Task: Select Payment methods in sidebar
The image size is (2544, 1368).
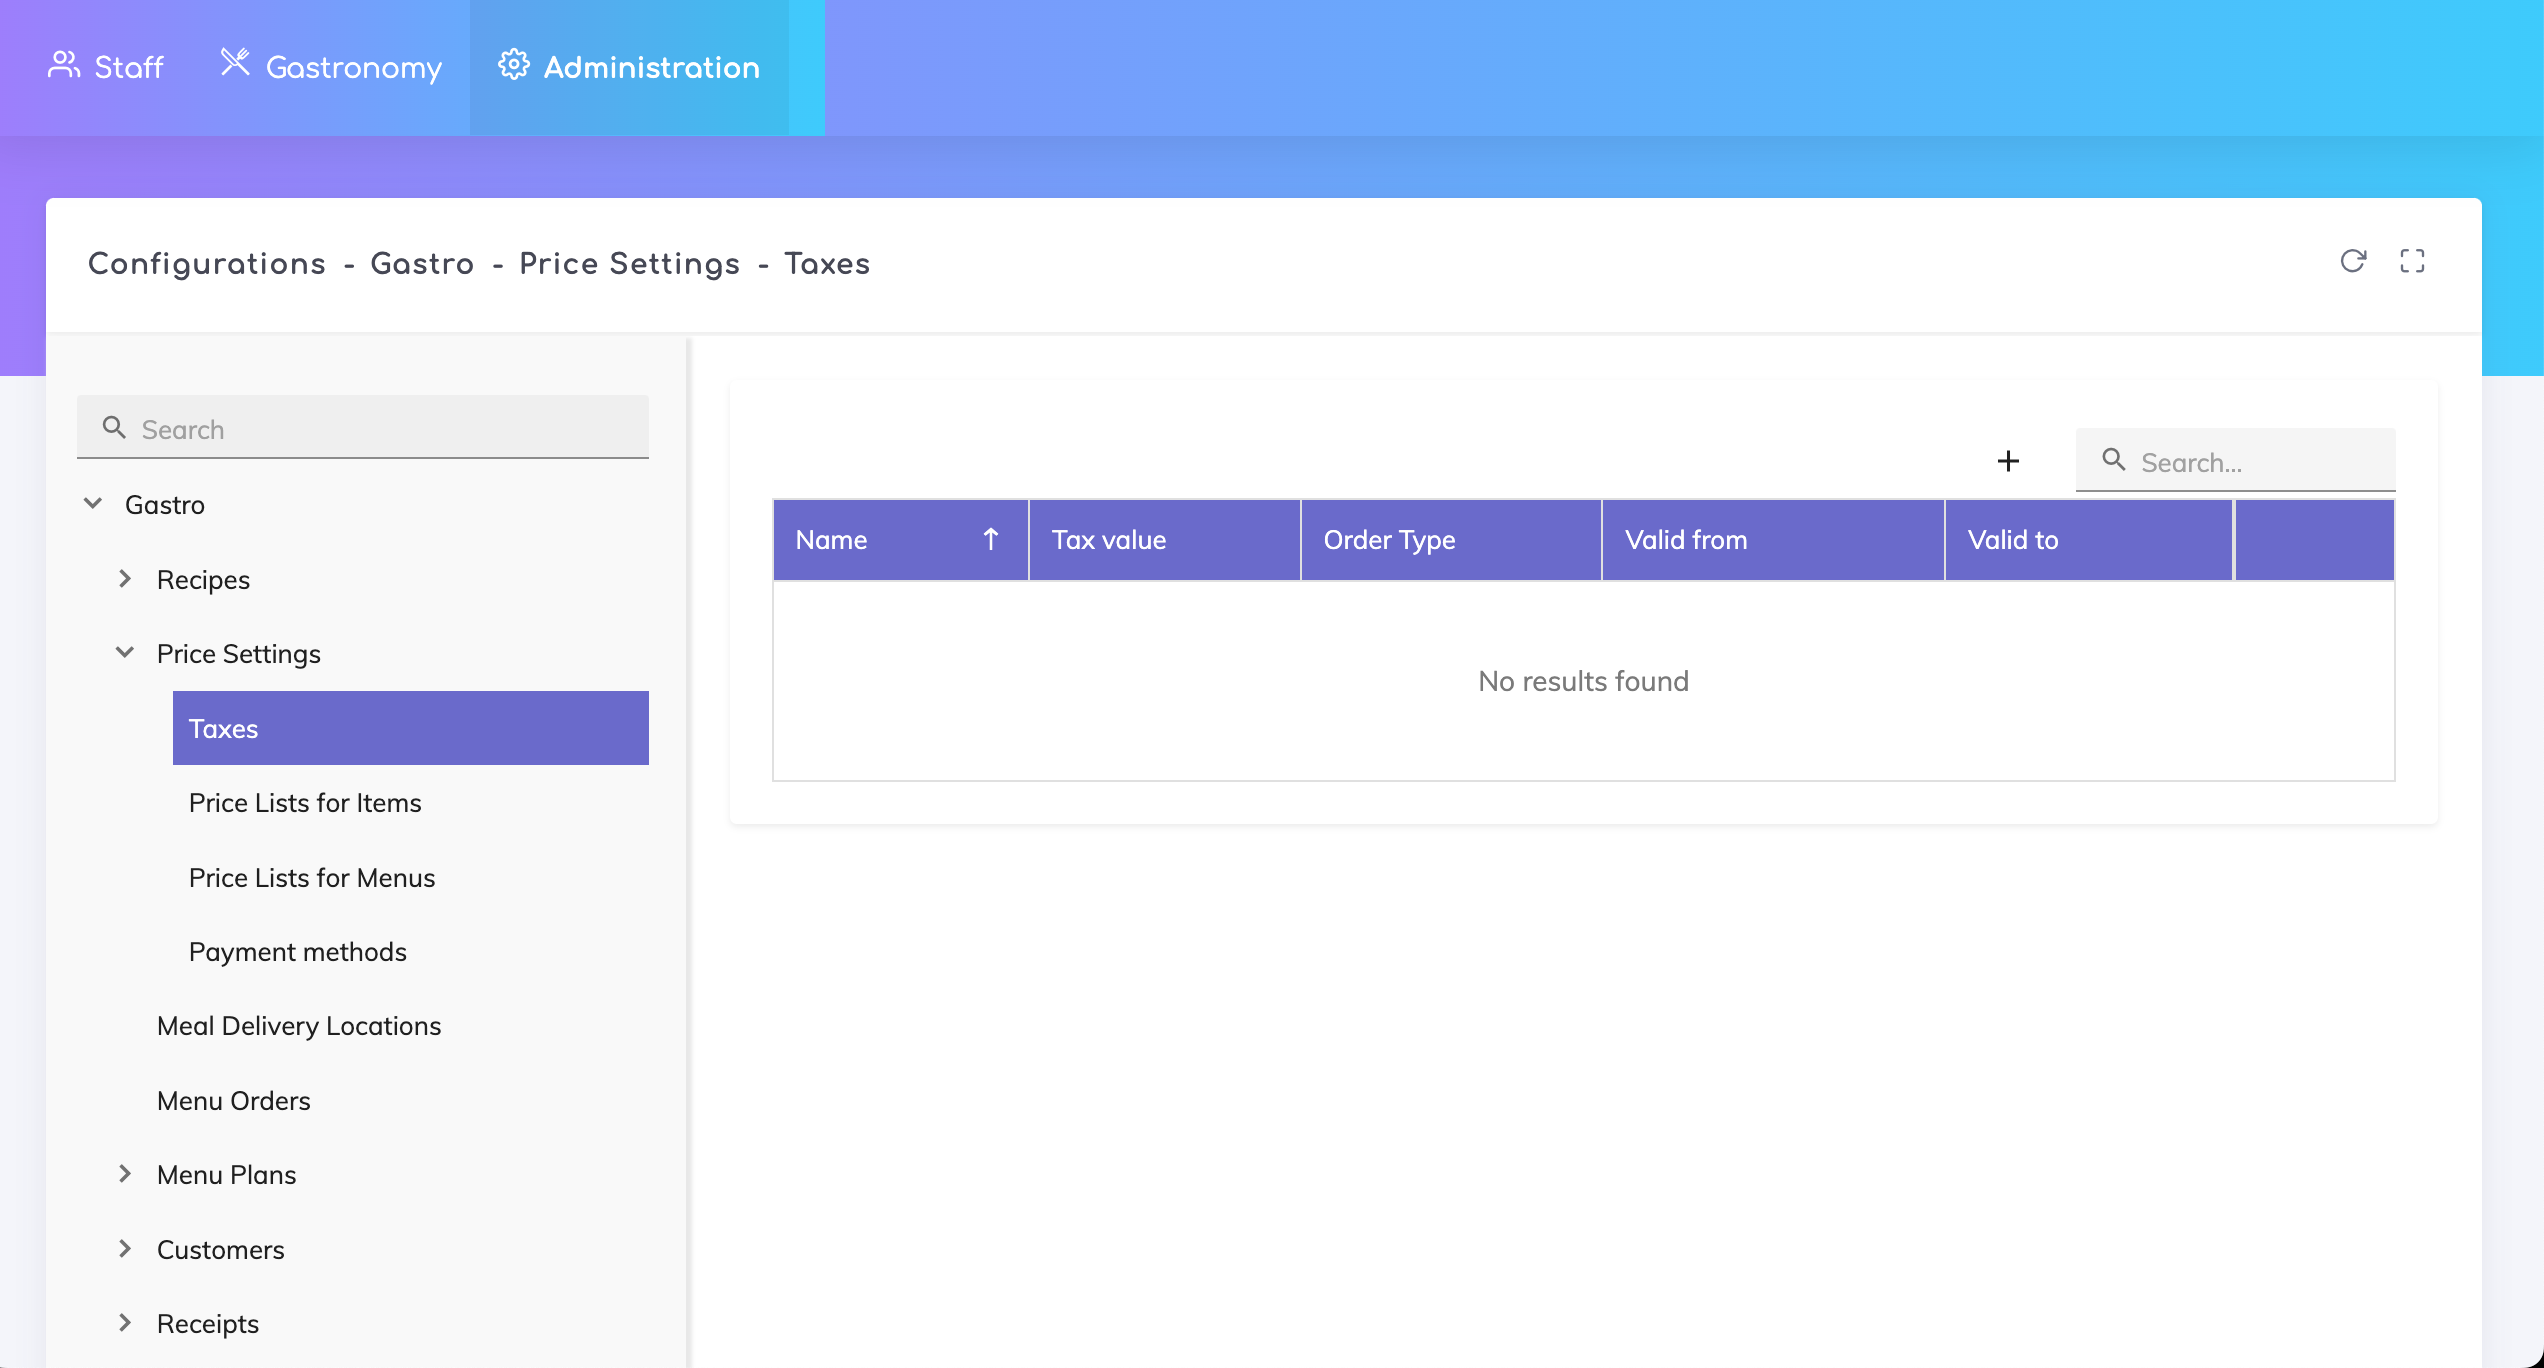Action: click(297, 952)
